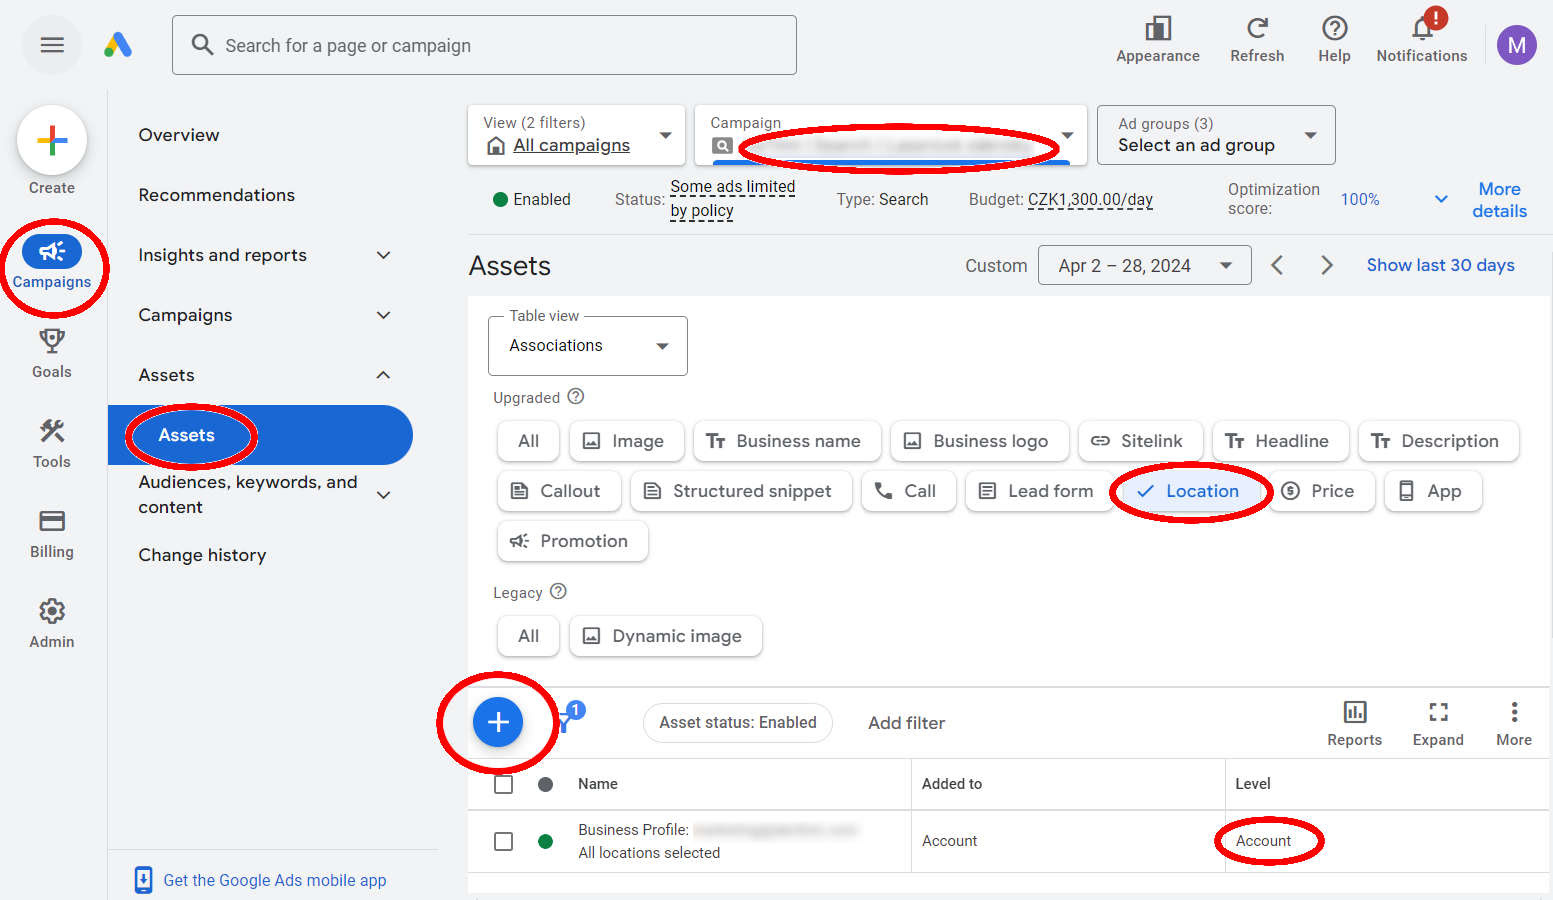Open help for Upgraded assets

[x=576, y=396]
